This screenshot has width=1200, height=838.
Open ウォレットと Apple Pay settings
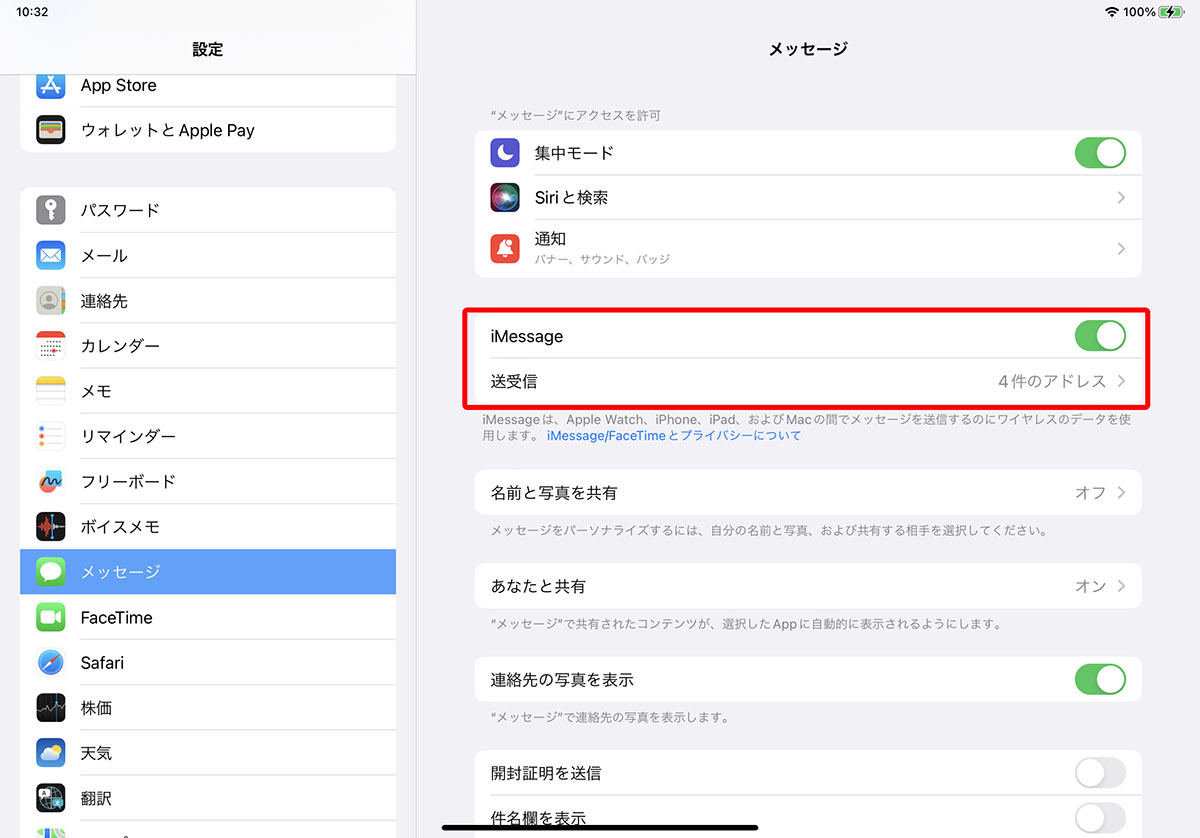(208, 130)
